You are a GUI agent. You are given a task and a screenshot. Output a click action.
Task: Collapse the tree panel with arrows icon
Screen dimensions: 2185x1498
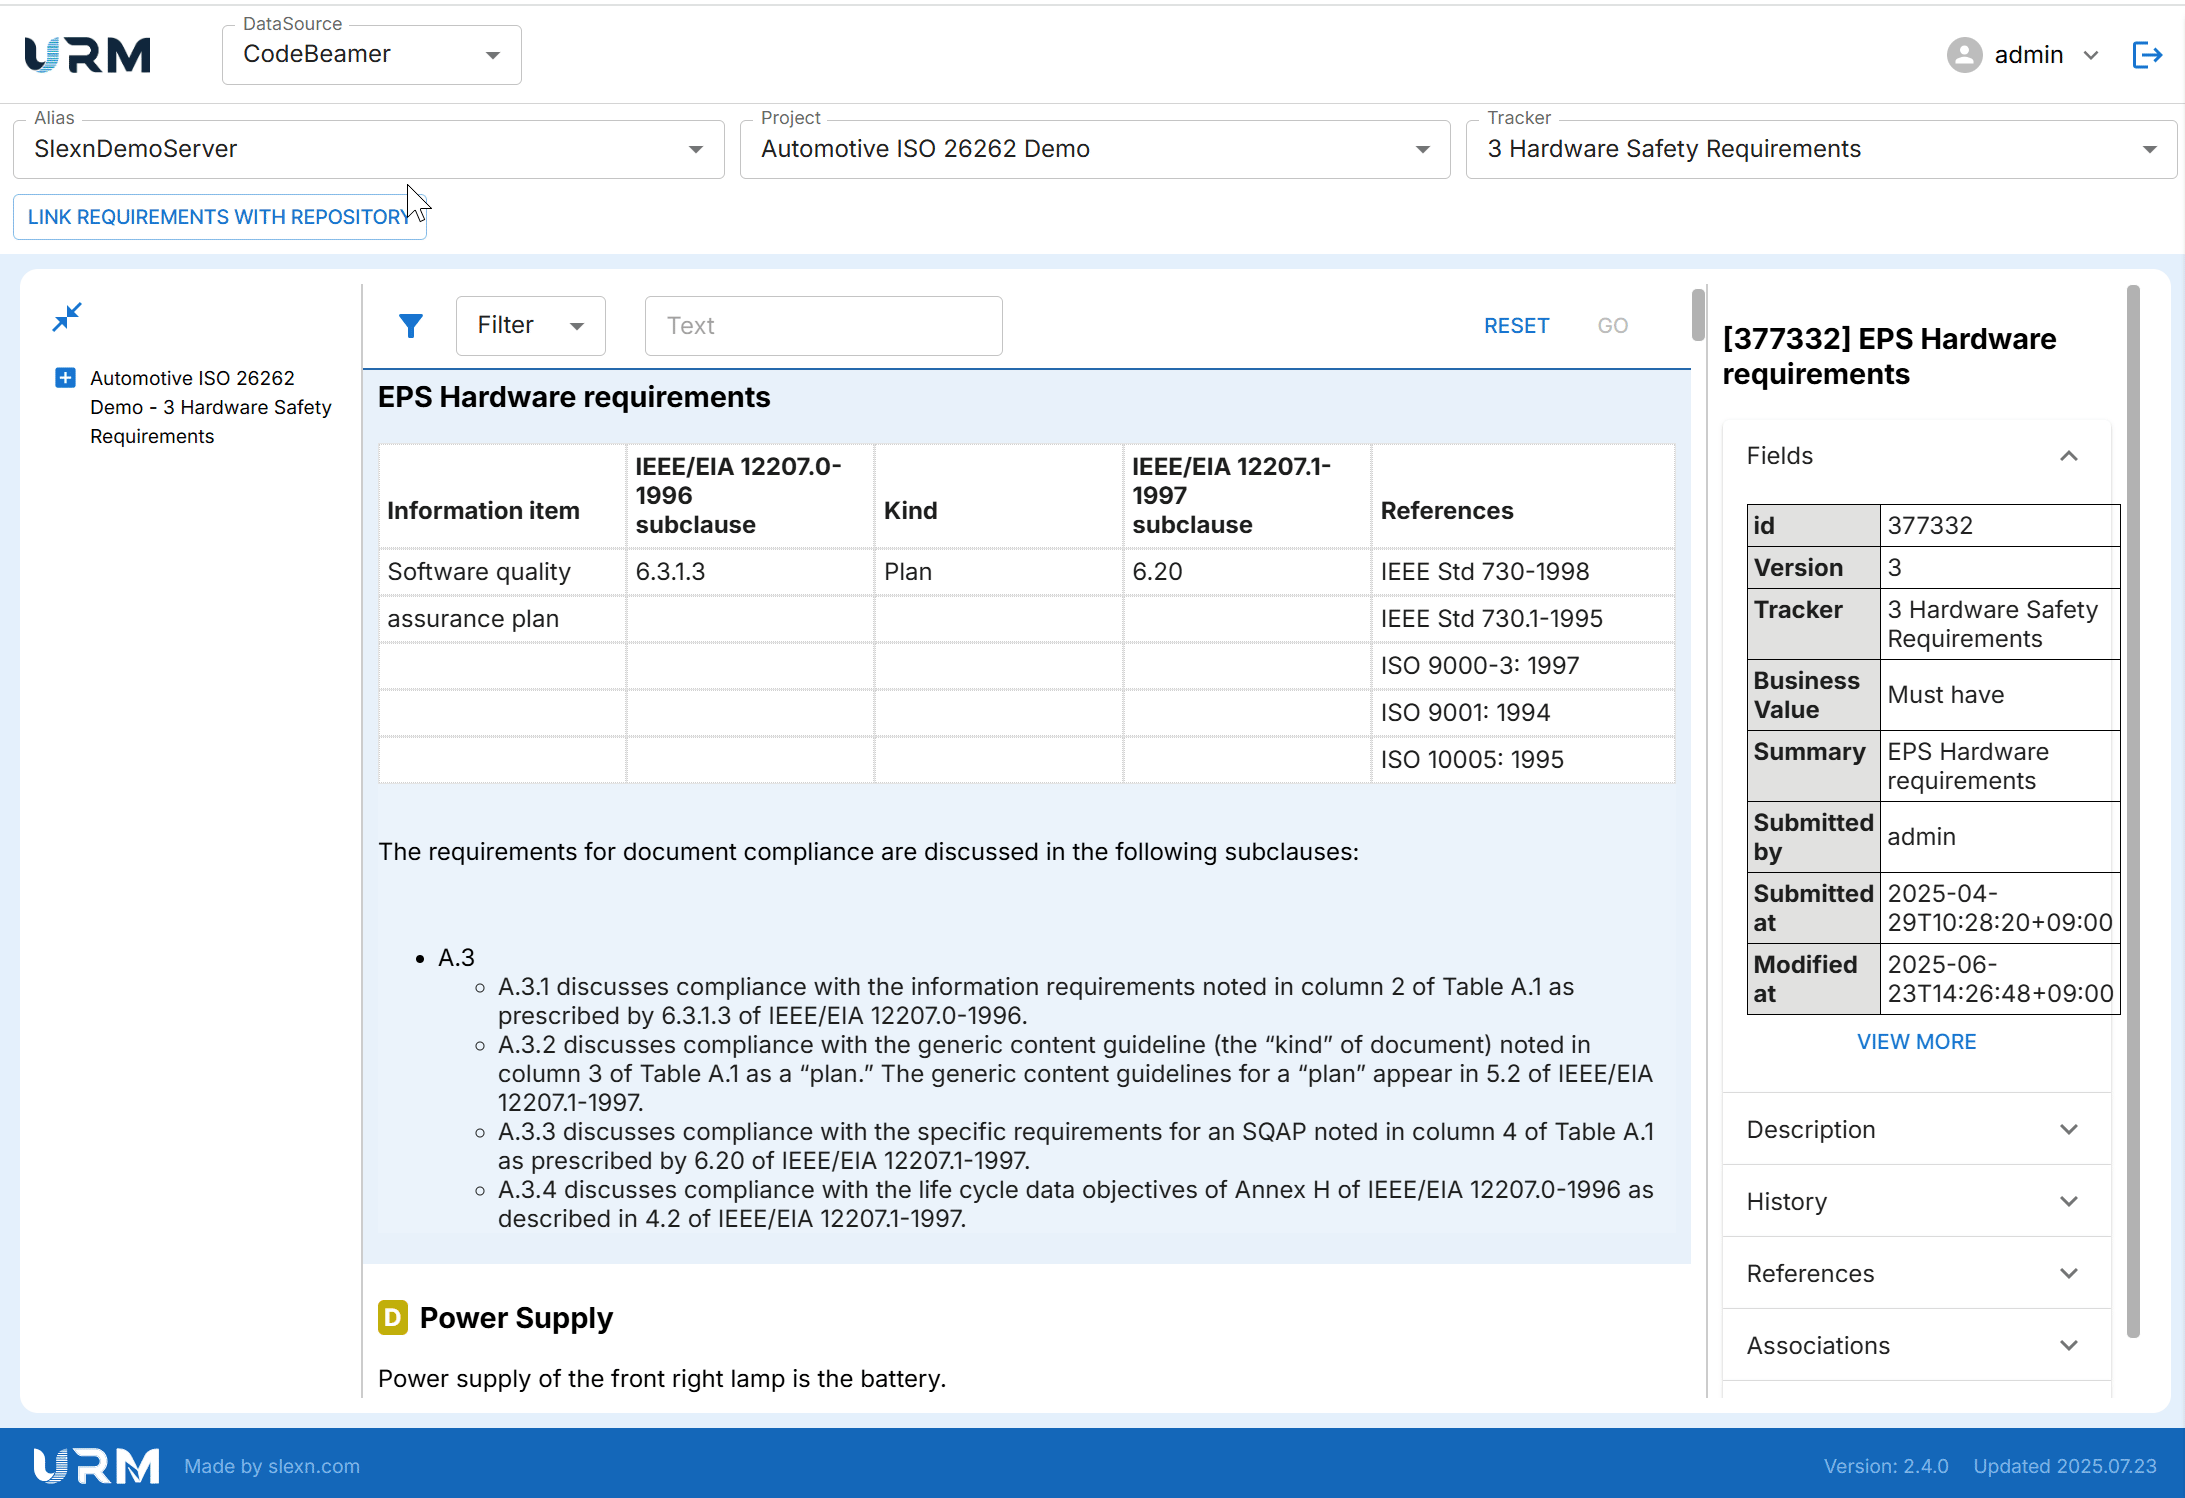(67, 317)
